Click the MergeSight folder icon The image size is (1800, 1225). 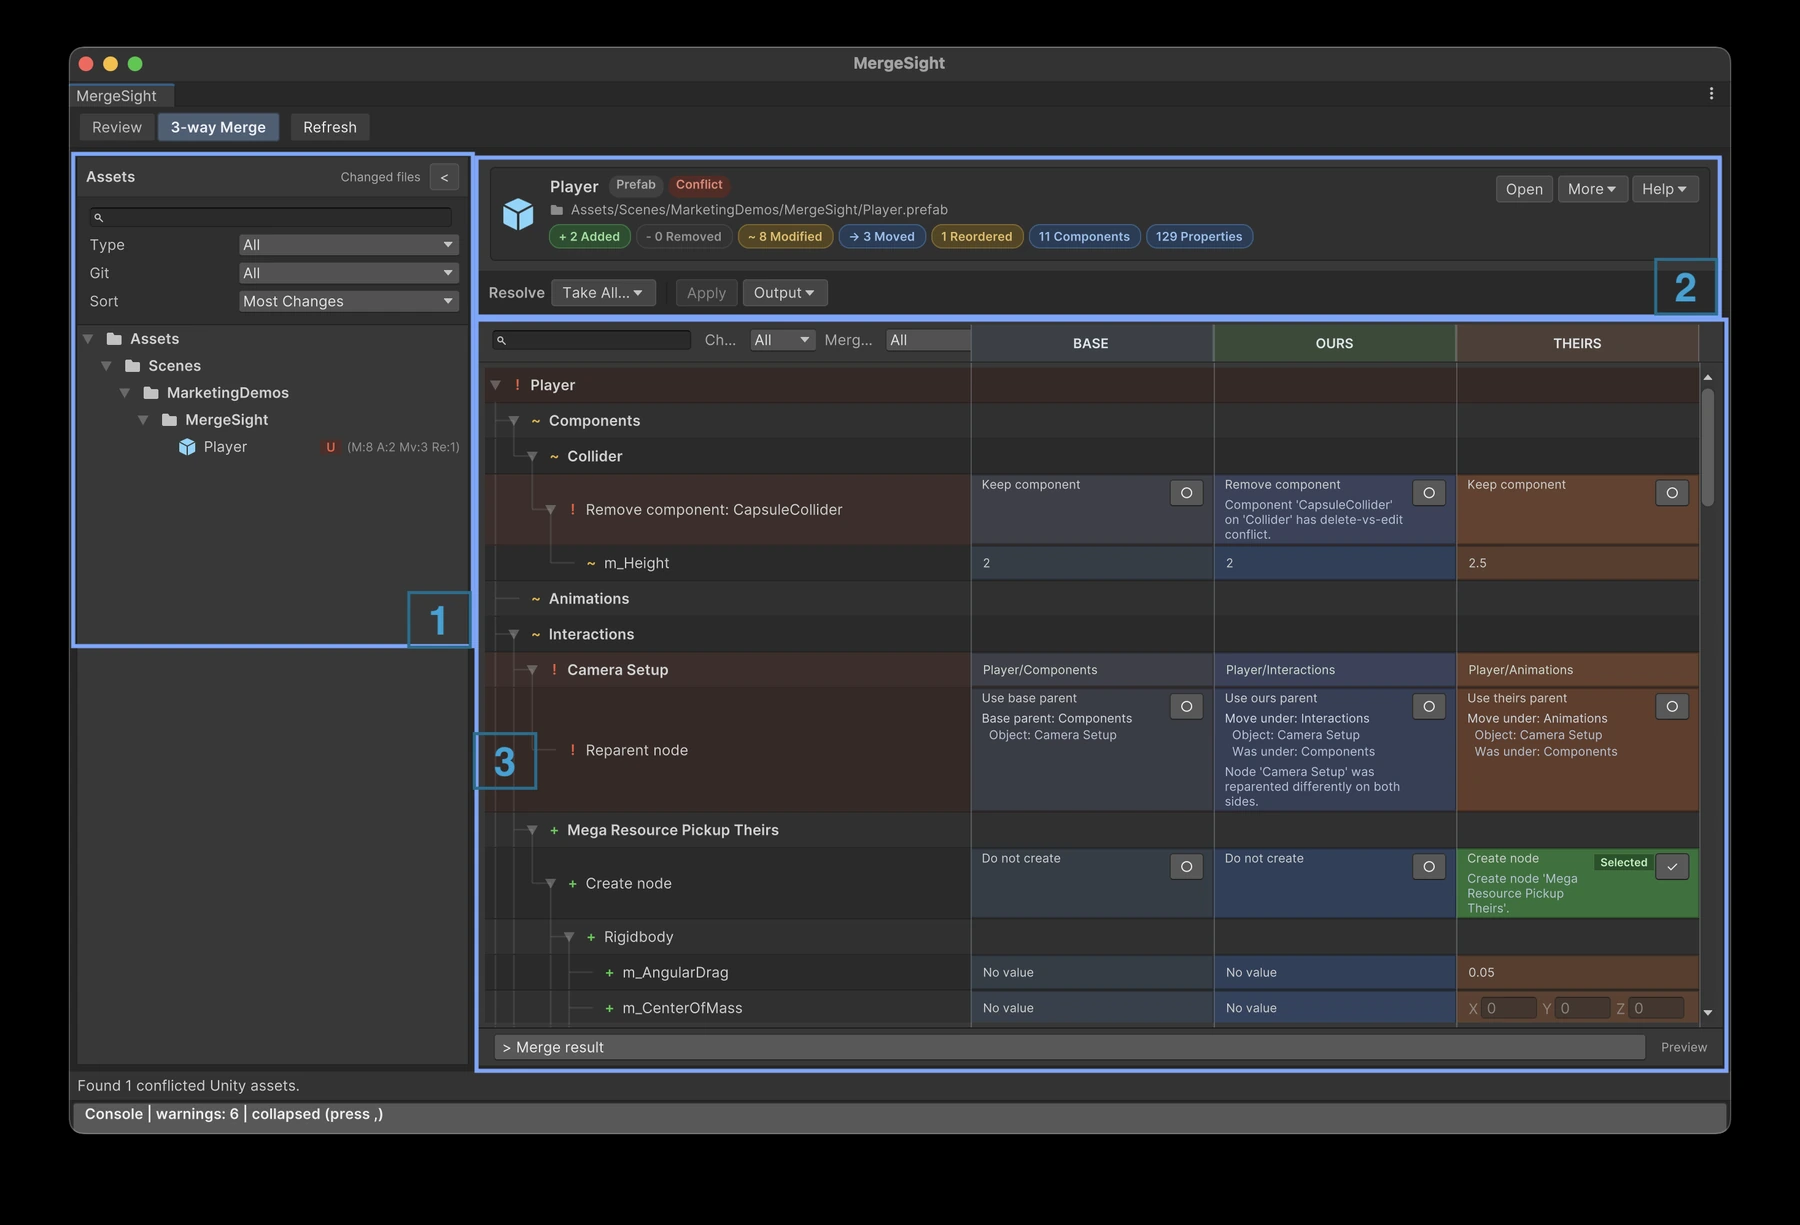169,420
